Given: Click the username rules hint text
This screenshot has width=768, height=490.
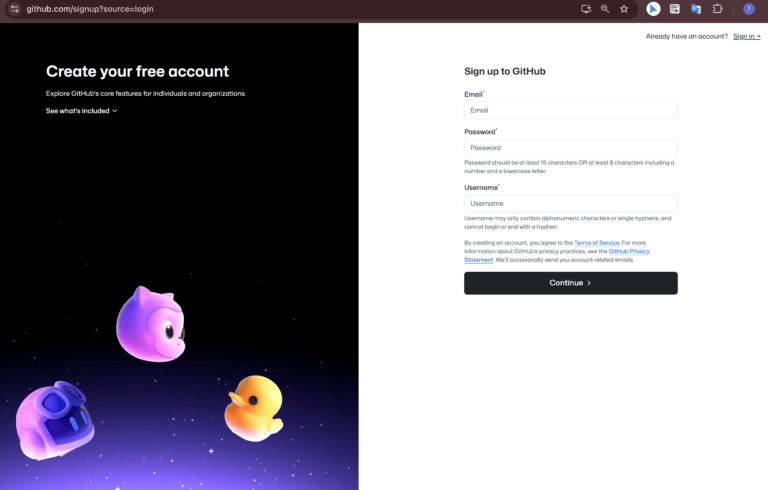Looking at the screenshot, I should point(568,222).
